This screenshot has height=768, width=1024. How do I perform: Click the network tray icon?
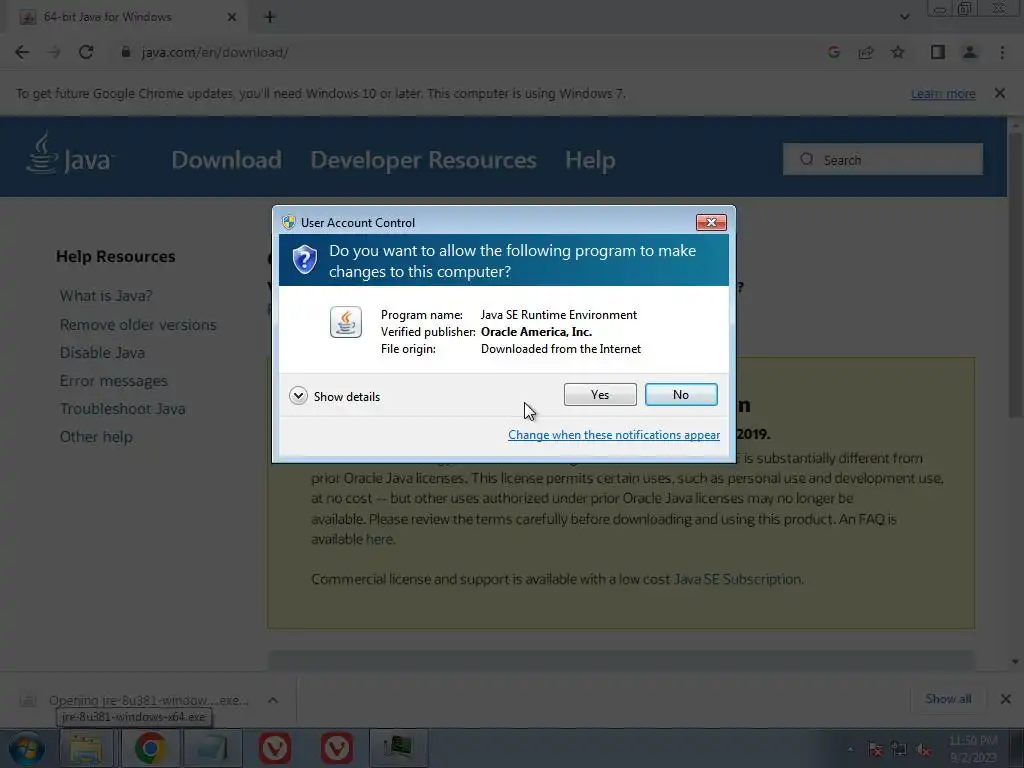pos(899,750)
